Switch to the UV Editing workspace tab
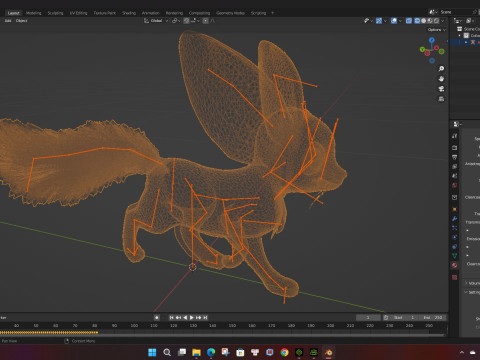The image size is (480, 360). (78, 13)
